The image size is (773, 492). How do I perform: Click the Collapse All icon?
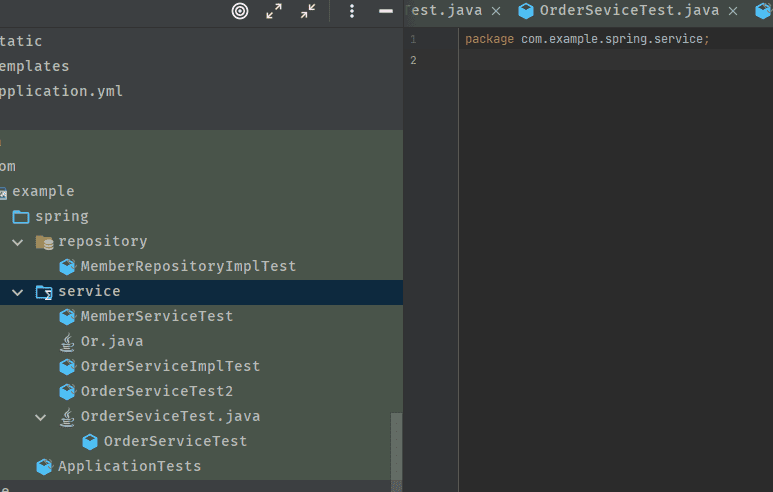[x=308, y=11]
